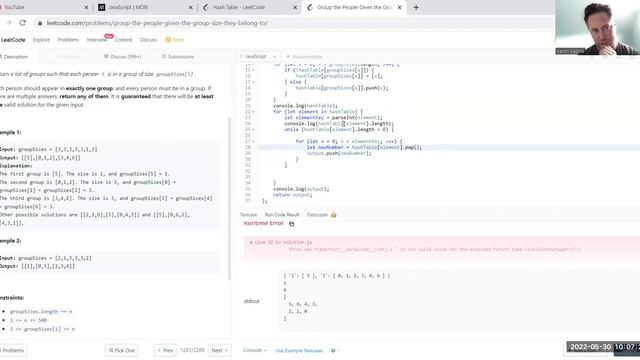Close the Hash Table - LeetCode tab
Screen dimensions: 640x360
coord(295,7)
